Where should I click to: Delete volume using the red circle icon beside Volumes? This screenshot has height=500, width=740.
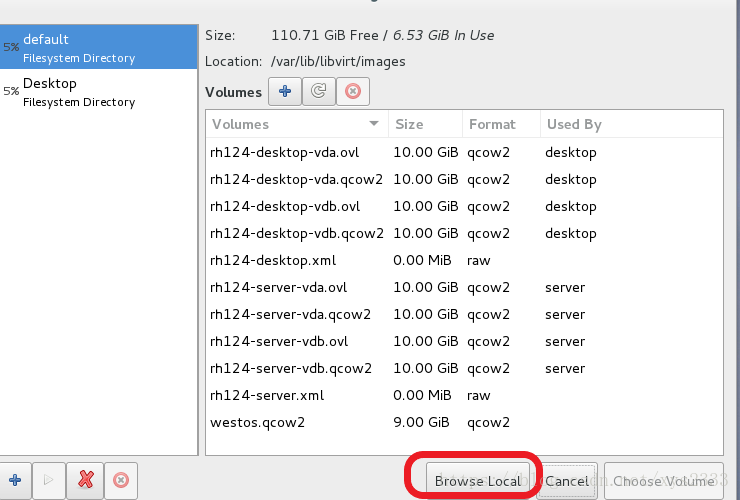(353, 91)
